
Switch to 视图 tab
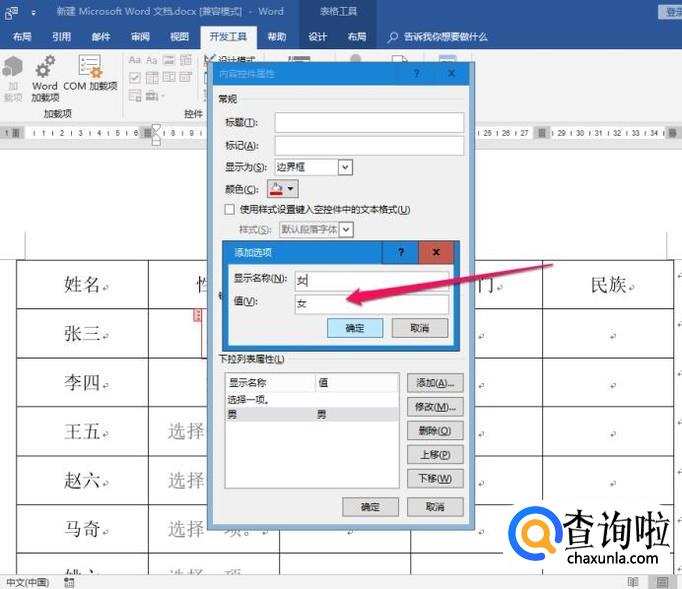pyautogui.click(x=179, y=37)
